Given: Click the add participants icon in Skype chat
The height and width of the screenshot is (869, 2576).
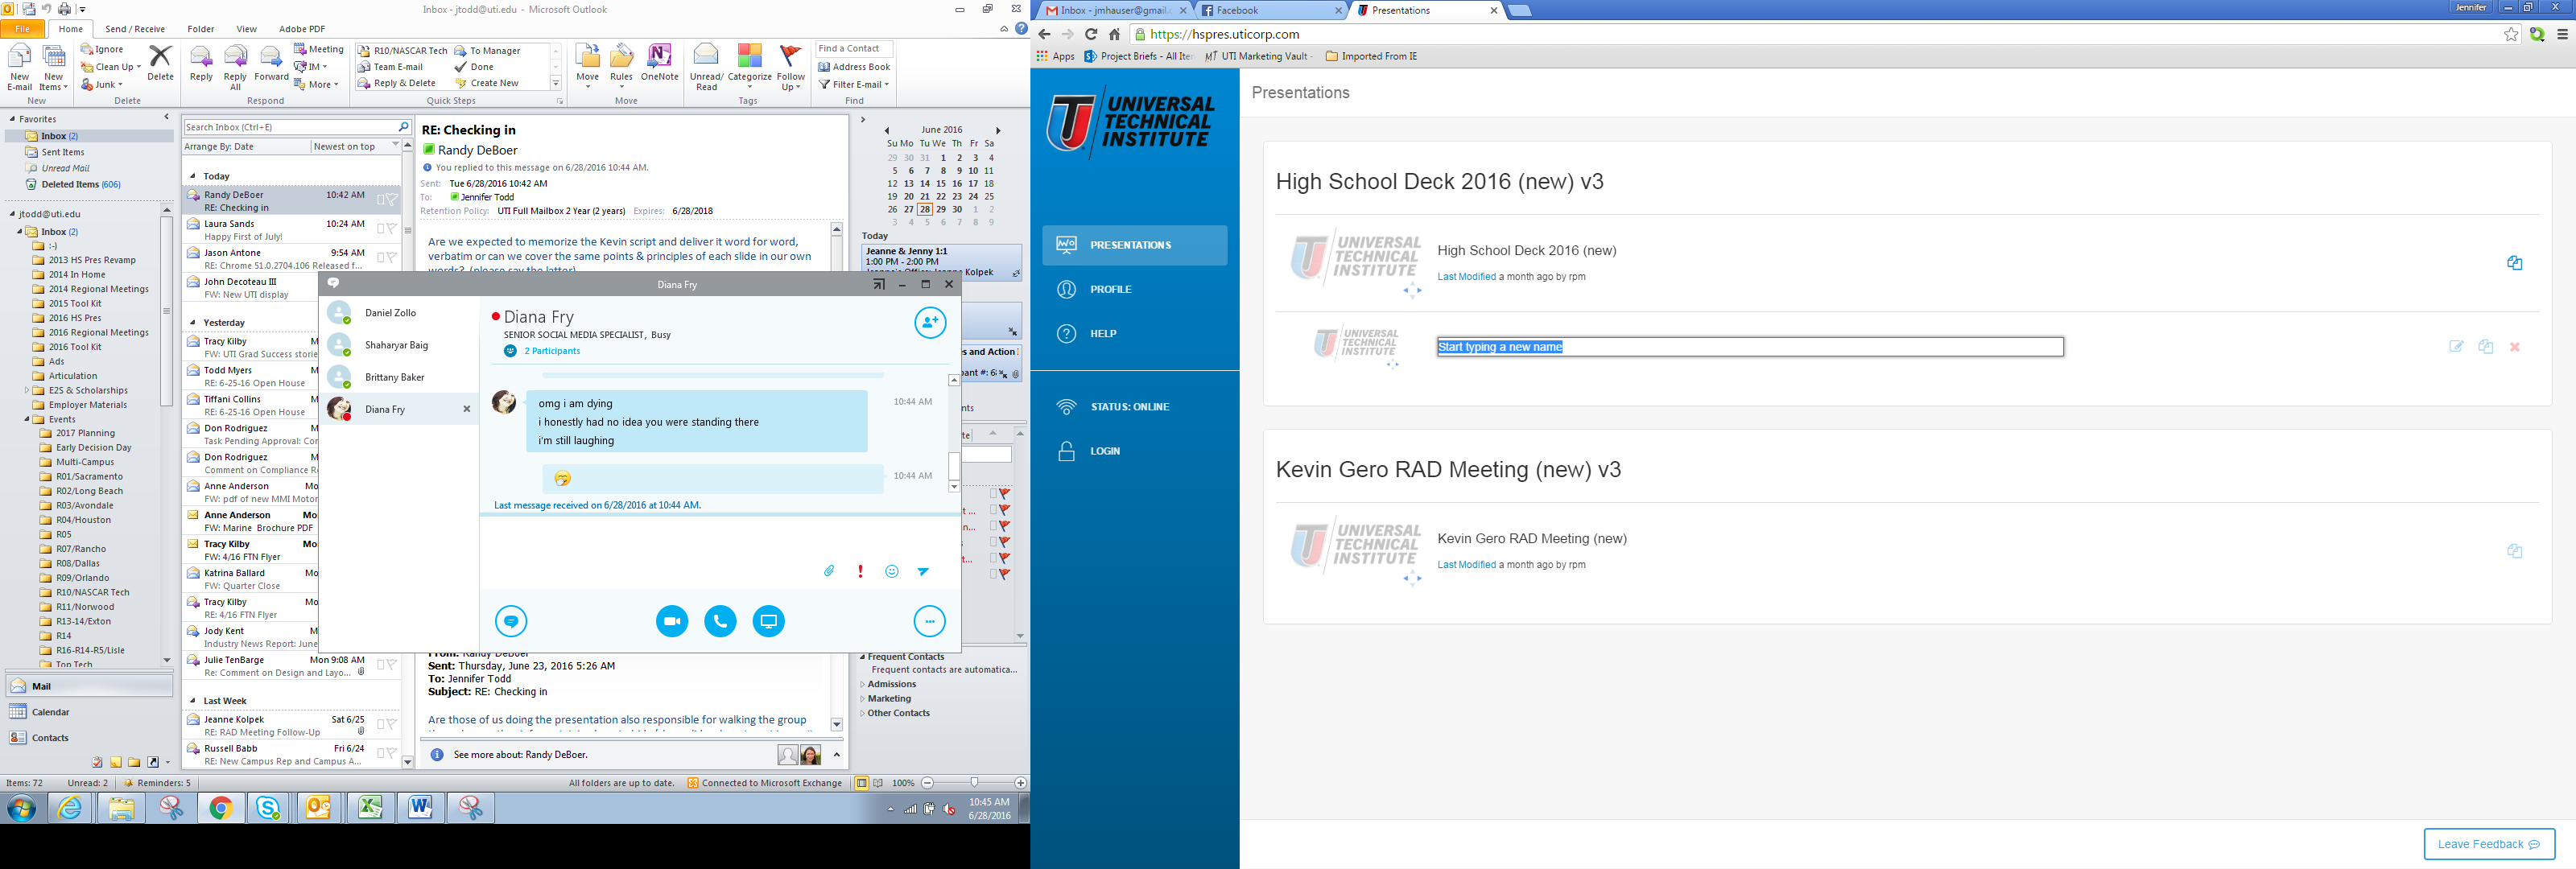Looking at the screenshot, I should pos(930,322).
